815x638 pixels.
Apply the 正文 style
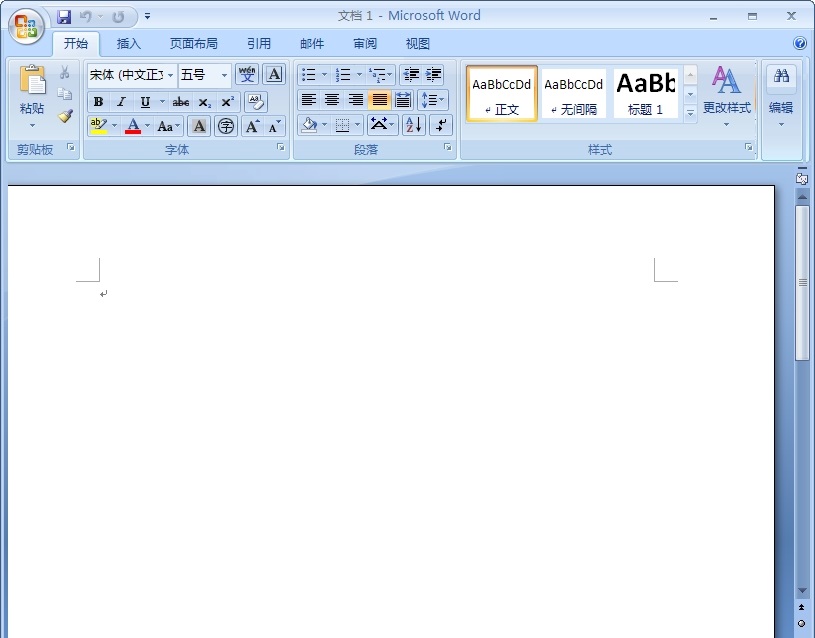[x=502, y=94]
